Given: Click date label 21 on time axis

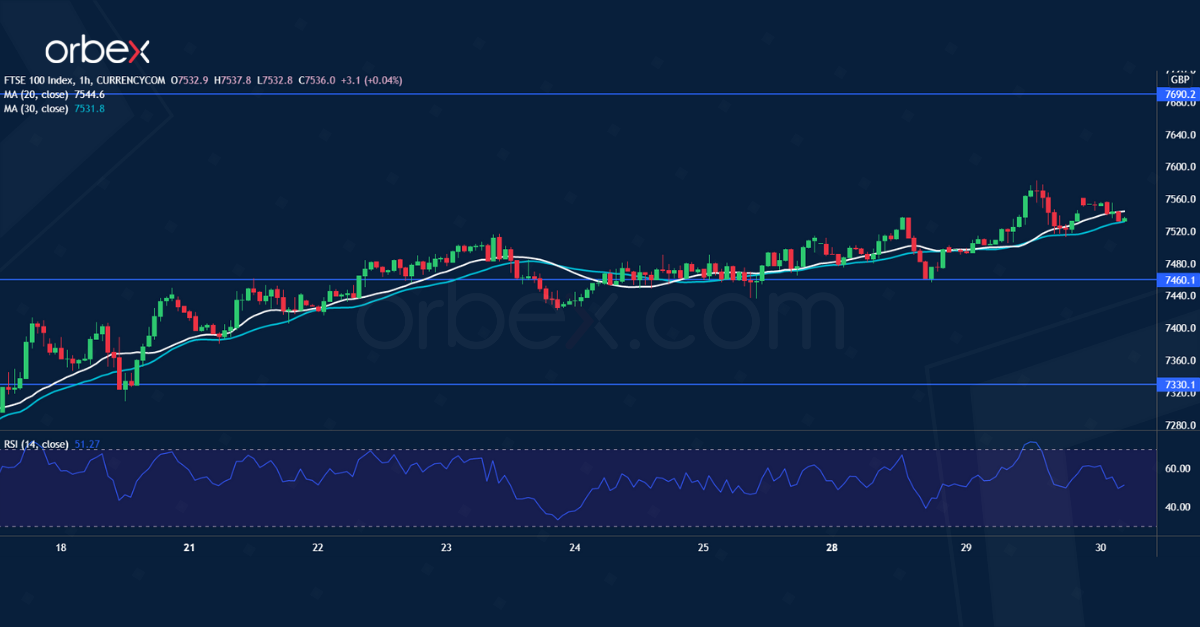Looking at the screenshot, I should pyautogui.click(x=189, y=548).
